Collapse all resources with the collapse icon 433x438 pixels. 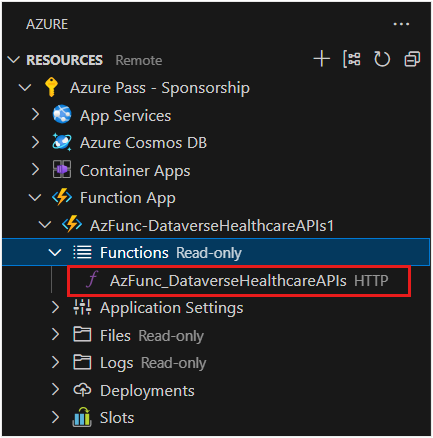click(x=412, y=59)
